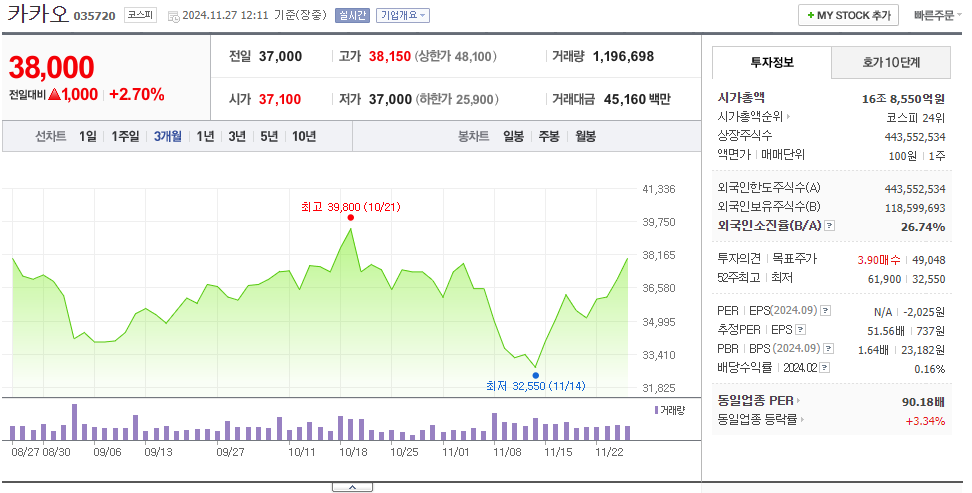Click help icon beside 배당수익률 2024.02
Viewport: 972px width, 493px height.
(x=824, y=368)
